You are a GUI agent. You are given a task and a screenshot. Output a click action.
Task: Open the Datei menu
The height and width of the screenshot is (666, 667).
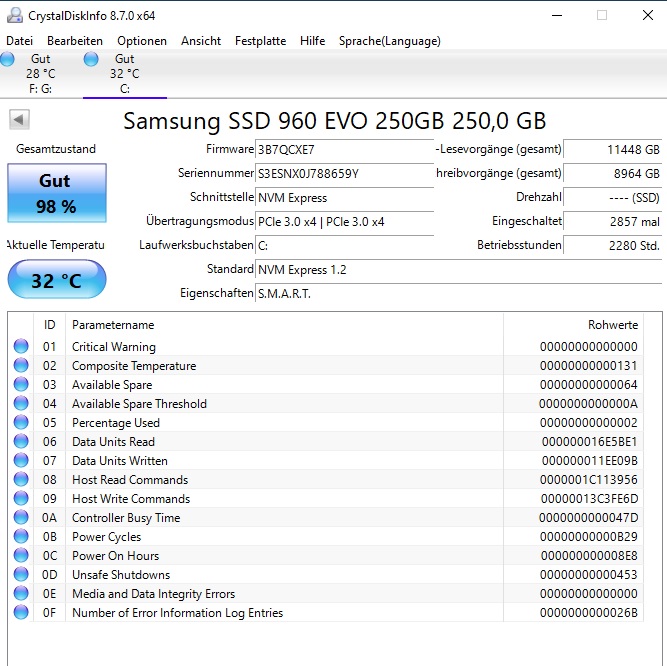pos(19,41)
